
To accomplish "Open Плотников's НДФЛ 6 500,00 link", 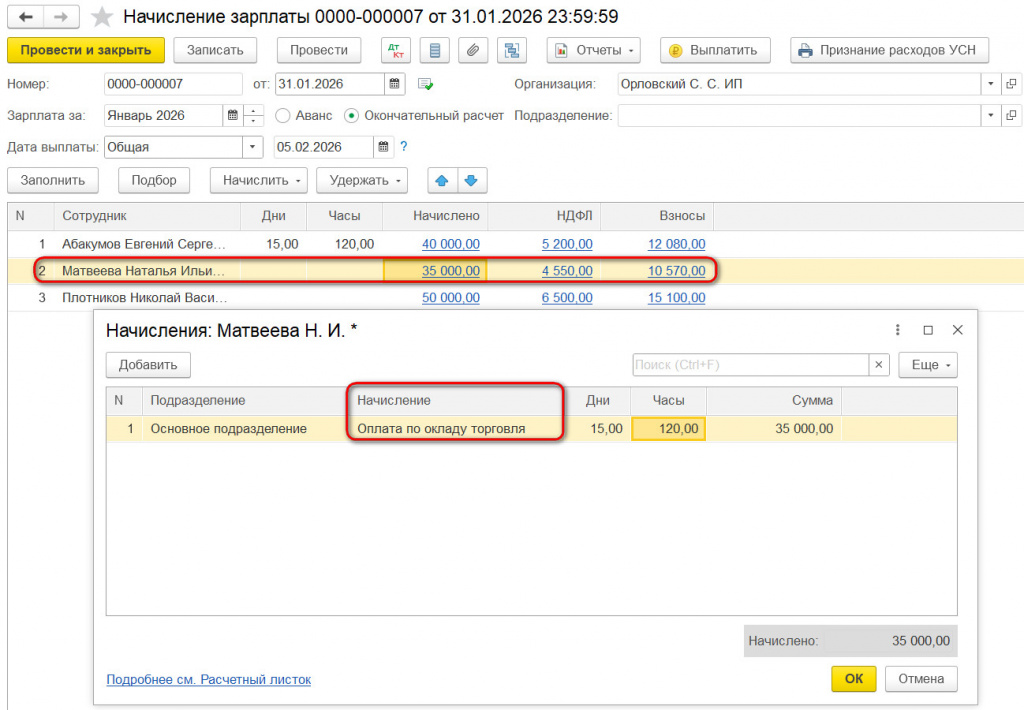I will click(x=567, y=298).
